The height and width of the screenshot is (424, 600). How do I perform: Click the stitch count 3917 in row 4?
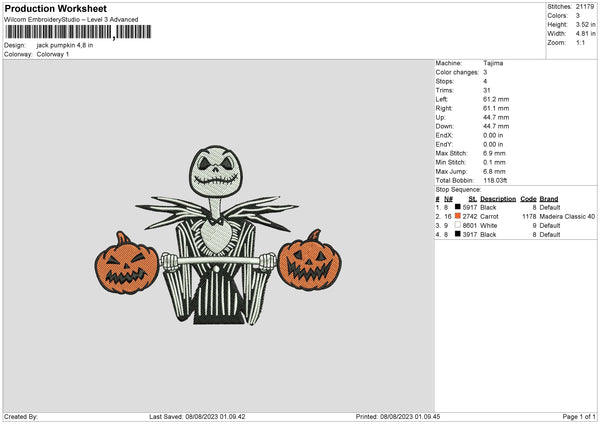[470, 235]
